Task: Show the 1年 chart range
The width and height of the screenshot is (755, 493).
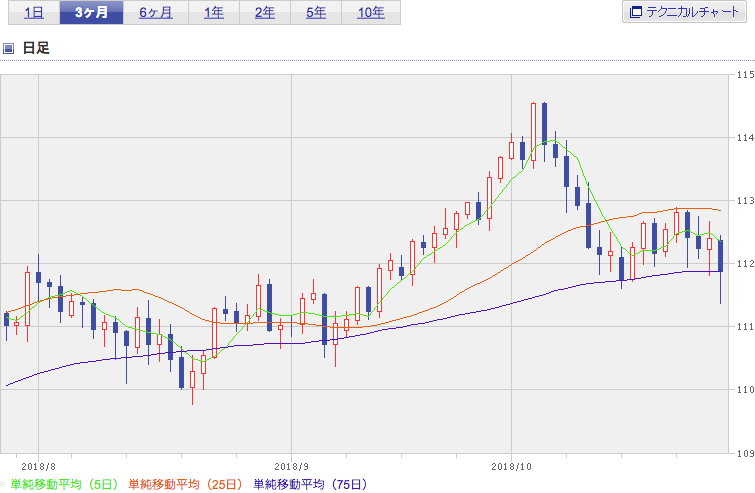Action: tap(214, 12)
